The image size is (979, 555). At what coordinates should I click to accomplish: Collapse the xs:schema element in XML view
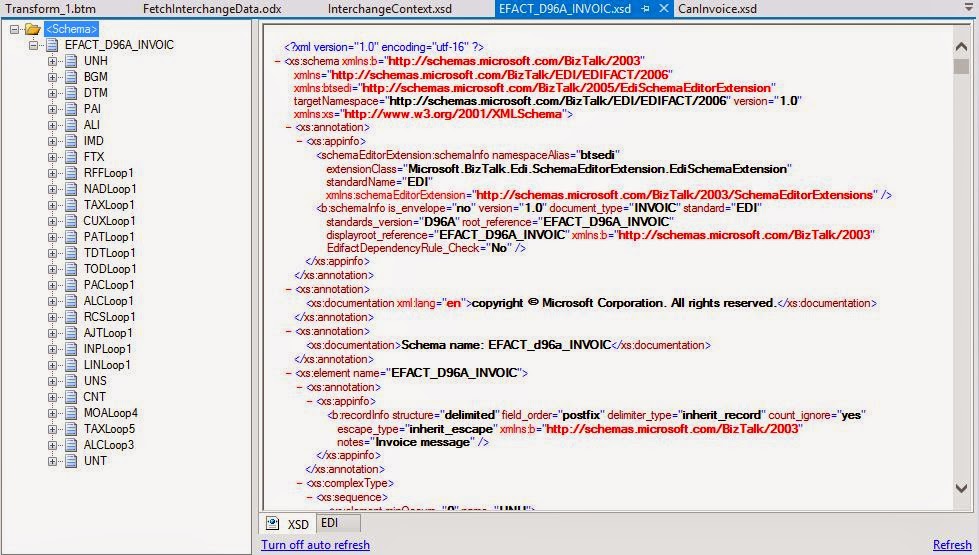click(x=277, y=61)
